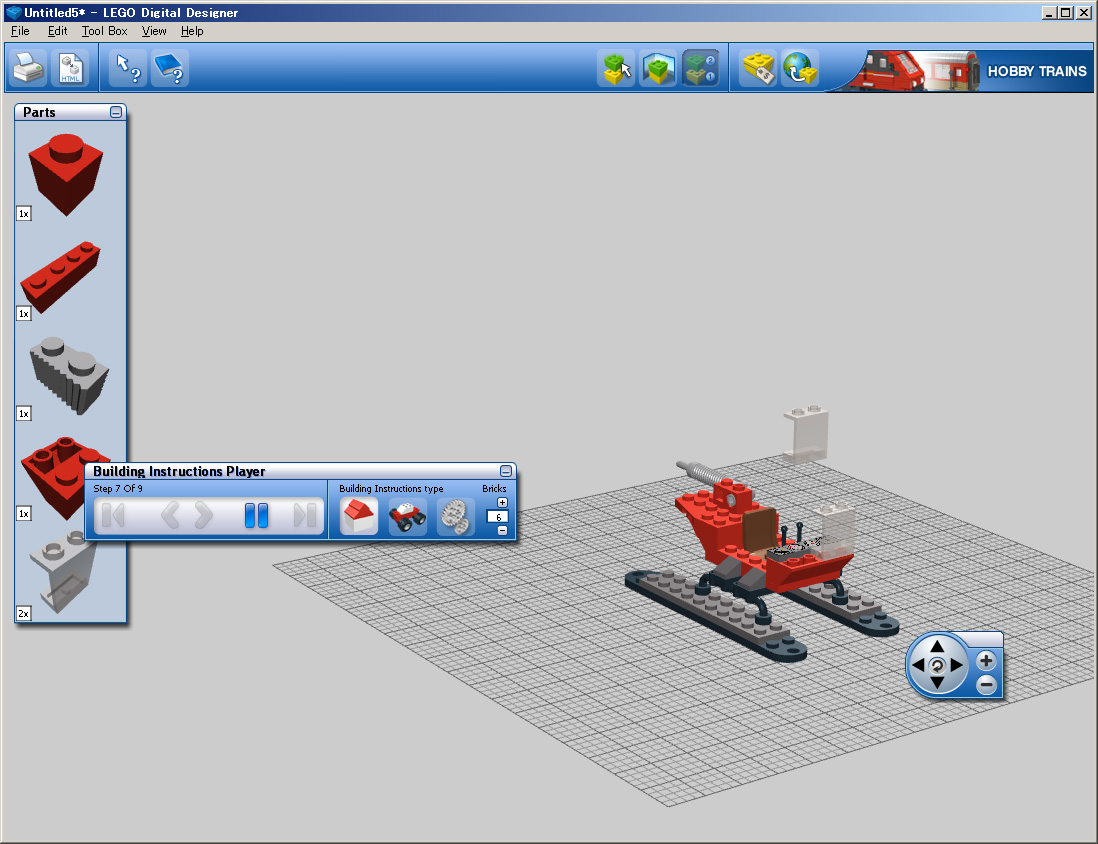Click the red sled model in scene
Image resolution: width=1098 pixels, height=844 pixels.
760,560
